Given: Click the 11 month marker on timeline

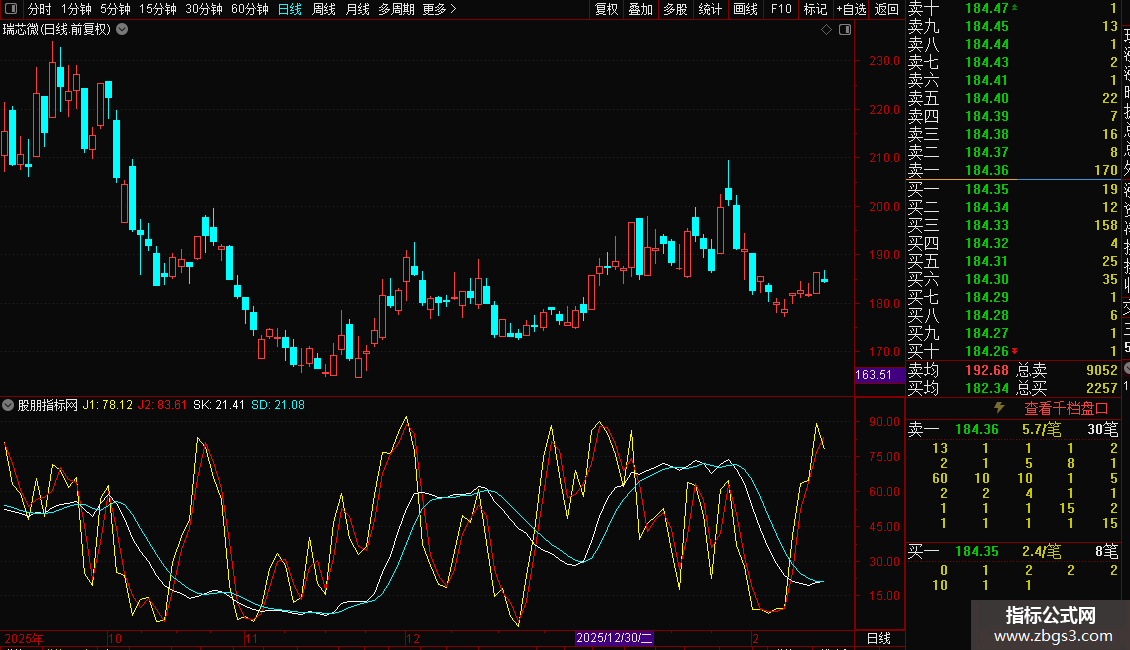Looking at the screenshot, I should [x=251, y=638].
